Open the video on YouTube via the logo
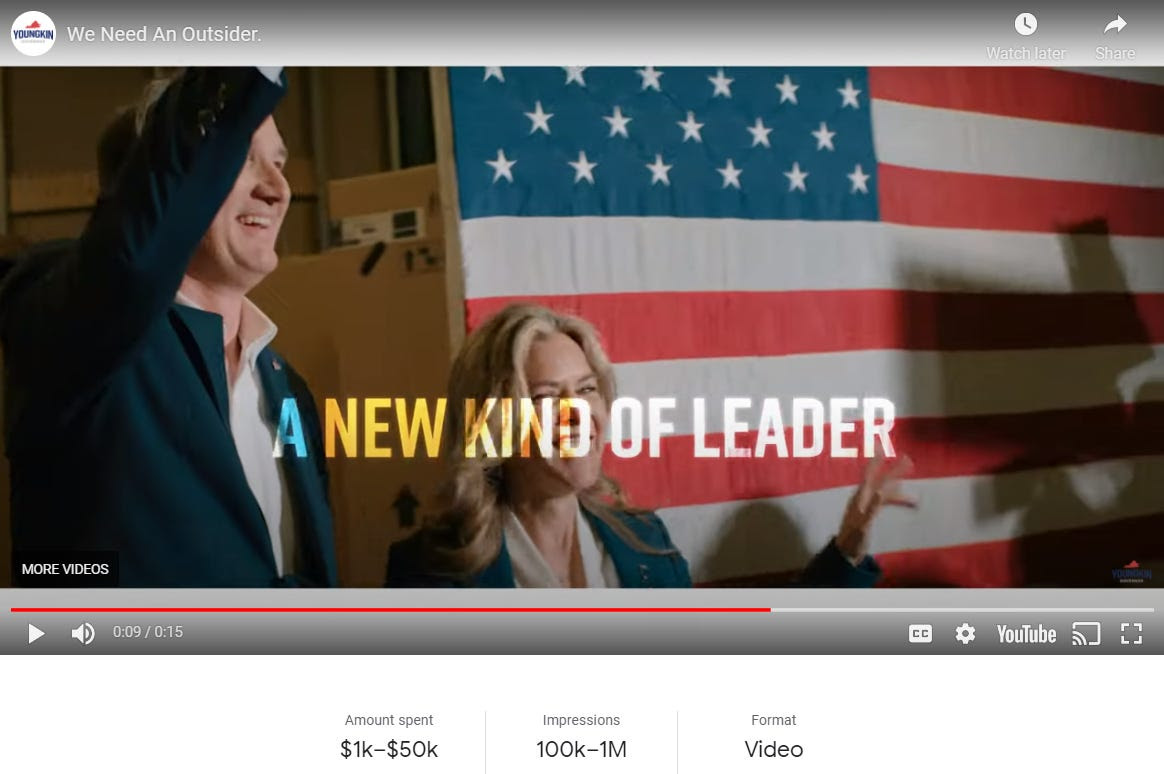 pyautogui.click(x=1026, y=634)
